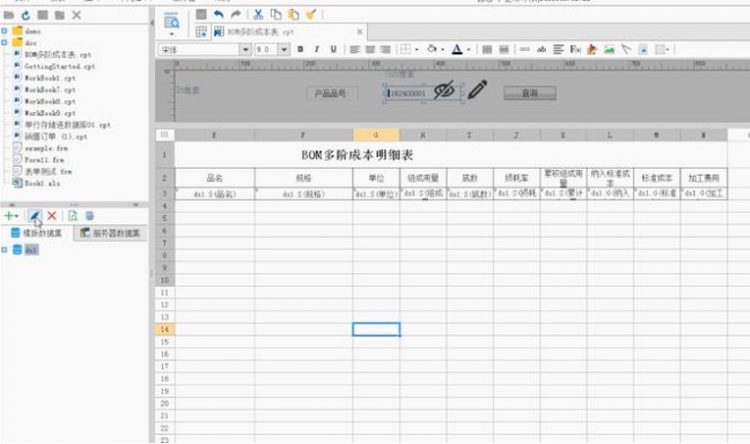Screen dimensions: 750x444
Task: Click the edit dataset pencil icon
Action: 34,216
